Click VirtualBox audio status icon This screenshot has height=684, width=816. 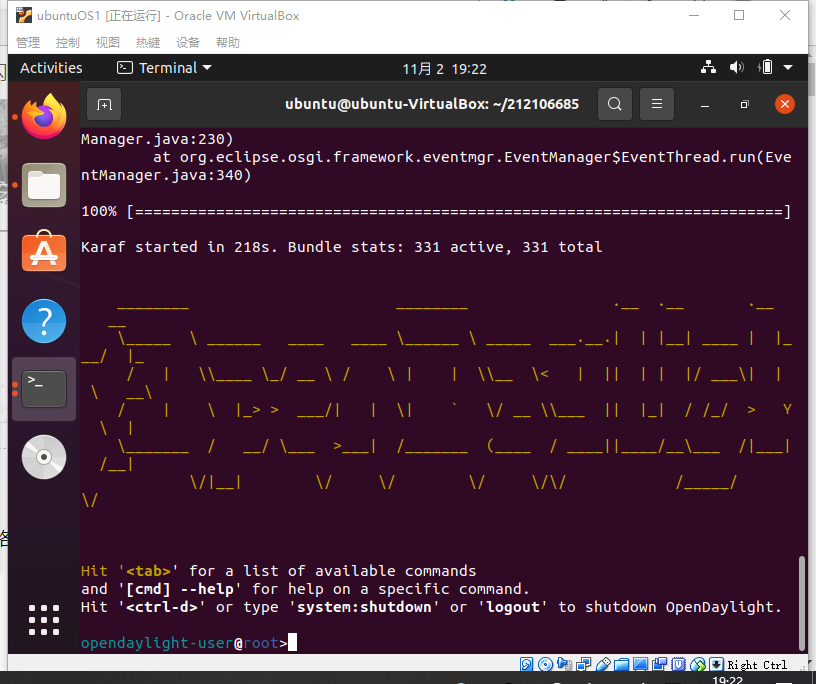coord(564,664)
